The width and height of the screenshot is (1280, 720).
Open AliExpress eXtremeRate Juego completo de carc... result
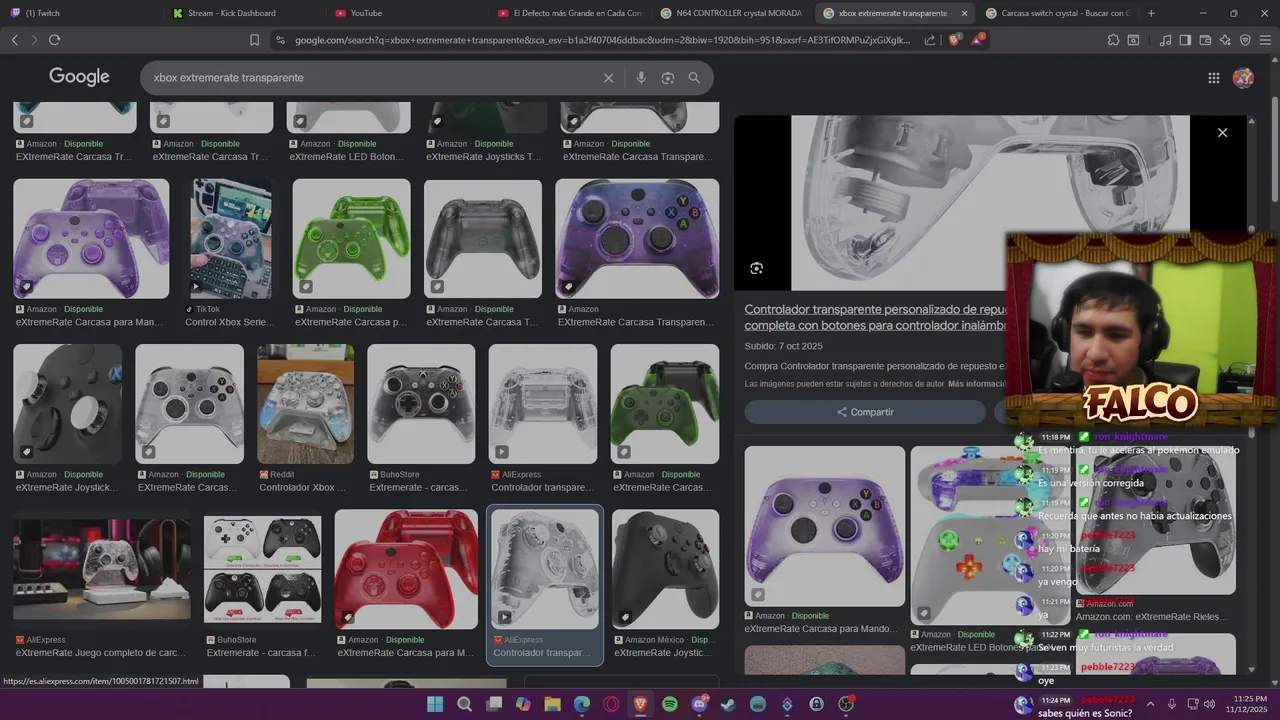pos(101,569)
